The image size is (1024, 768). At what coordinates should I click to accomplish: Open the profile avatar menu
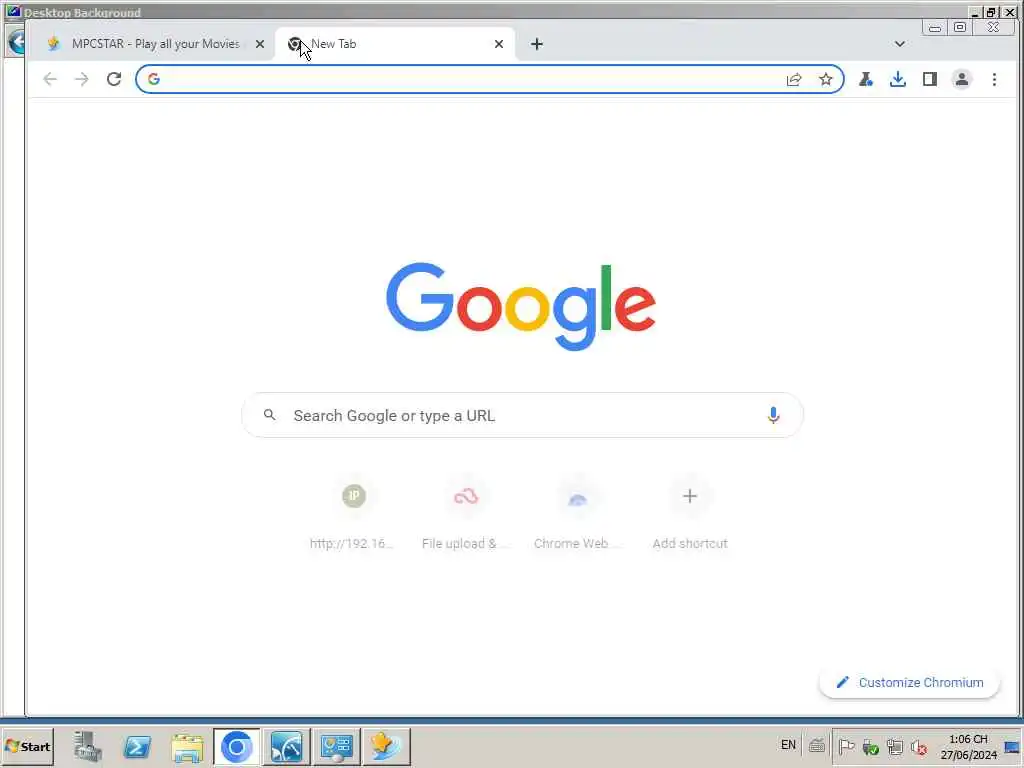click(962, 80)
